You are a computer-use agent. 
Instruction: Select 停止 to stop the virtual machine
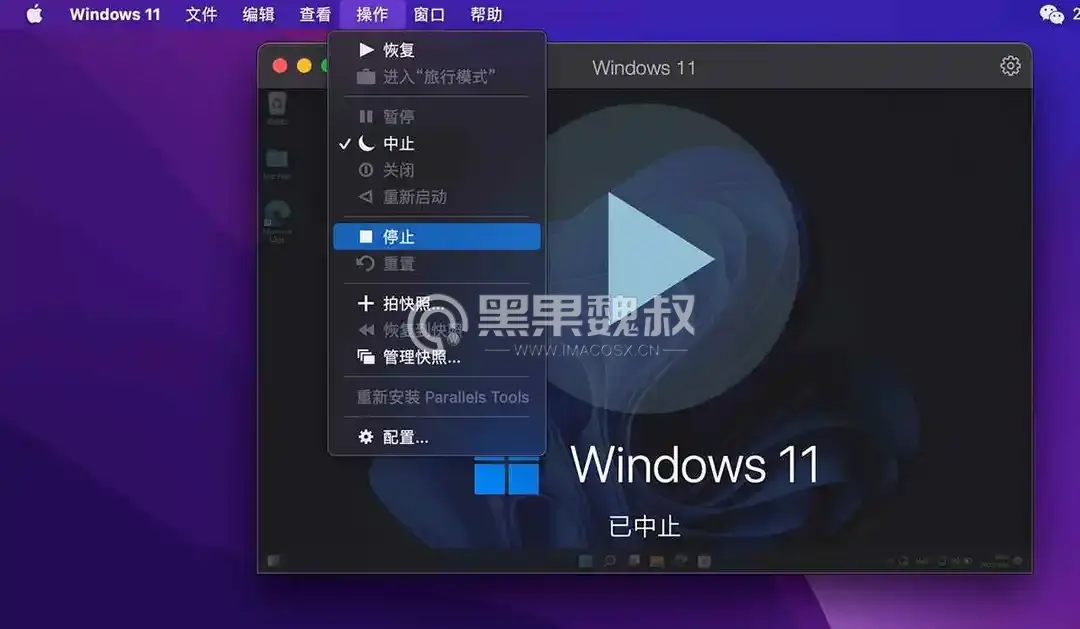pyautogui.click(x=400, y=236)
